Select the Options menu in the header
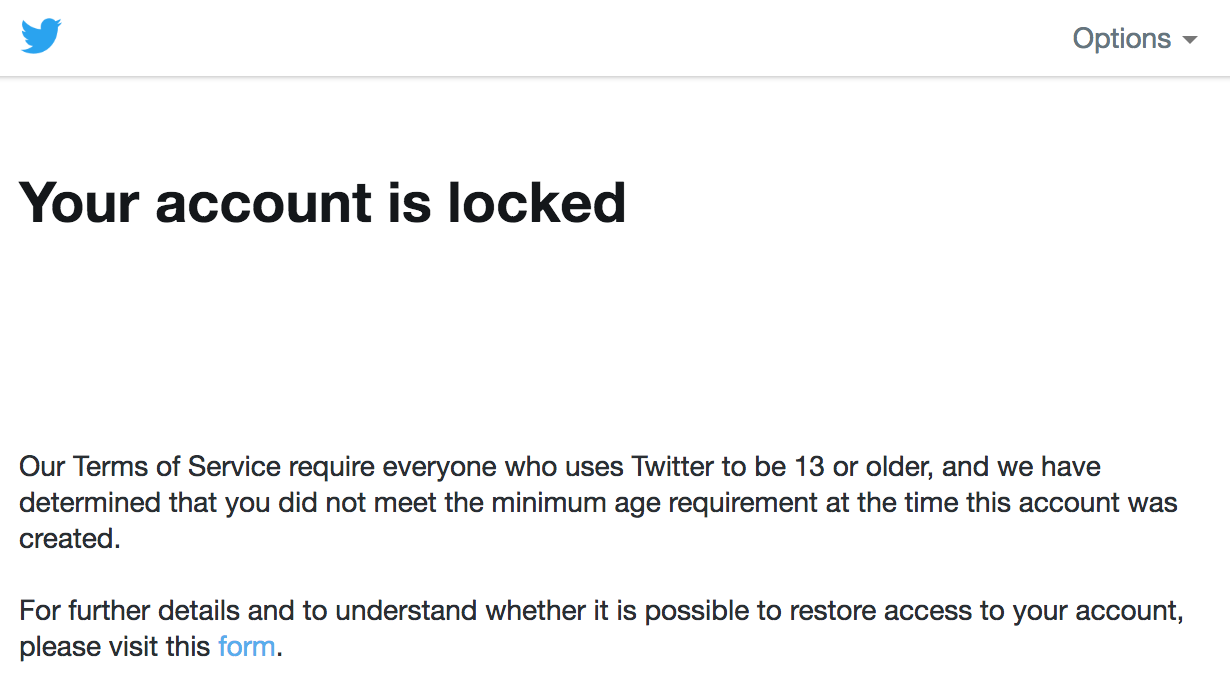 pyautogui.click(x=1134, y=39)
